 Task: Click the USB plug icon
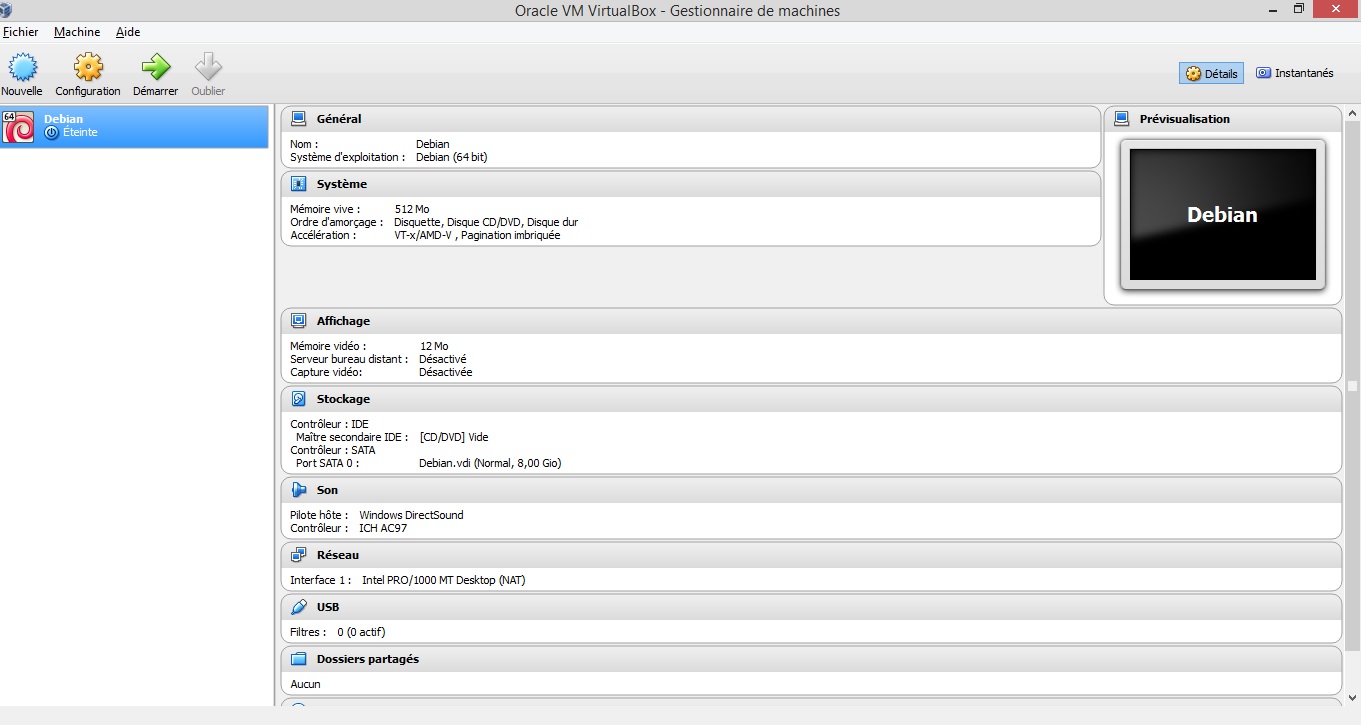pyautogui.click(x=298, y=607)
